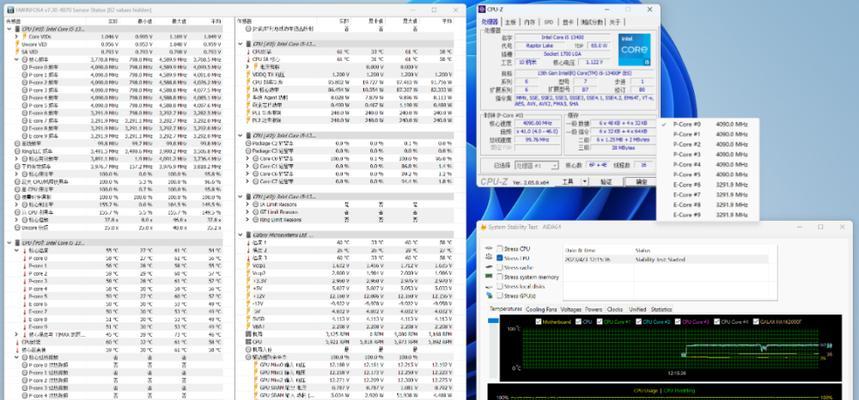Image resolution: width=859 pixels, height=400 pixels.
Task: Toggle the Motherboard temperature graph checkbox
Action: click(x=539, y=322)
